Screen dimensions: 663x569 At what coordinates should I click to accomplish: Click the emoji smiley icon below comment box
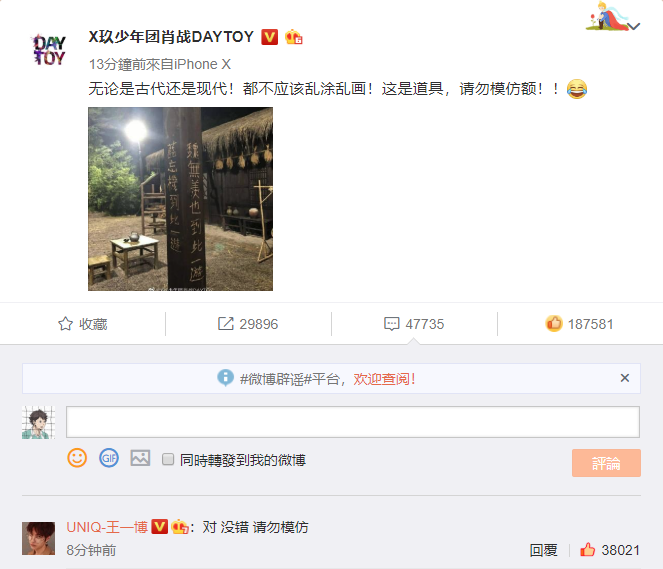[77, 458]
